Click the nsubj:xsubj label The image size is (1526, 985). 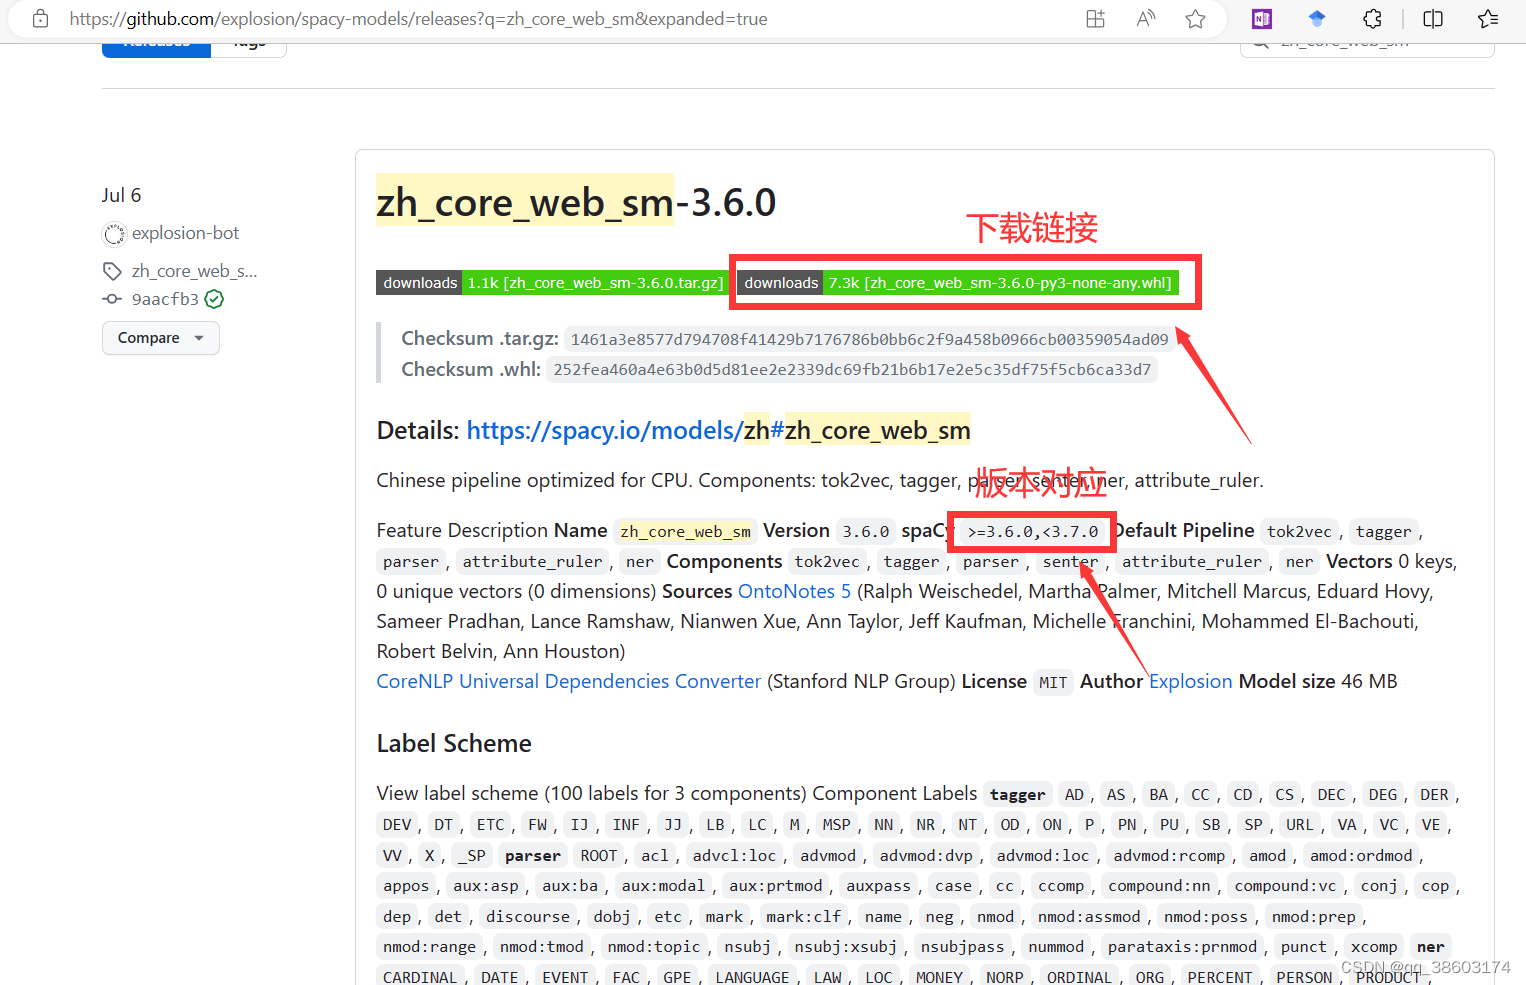[x=845, y=947]
